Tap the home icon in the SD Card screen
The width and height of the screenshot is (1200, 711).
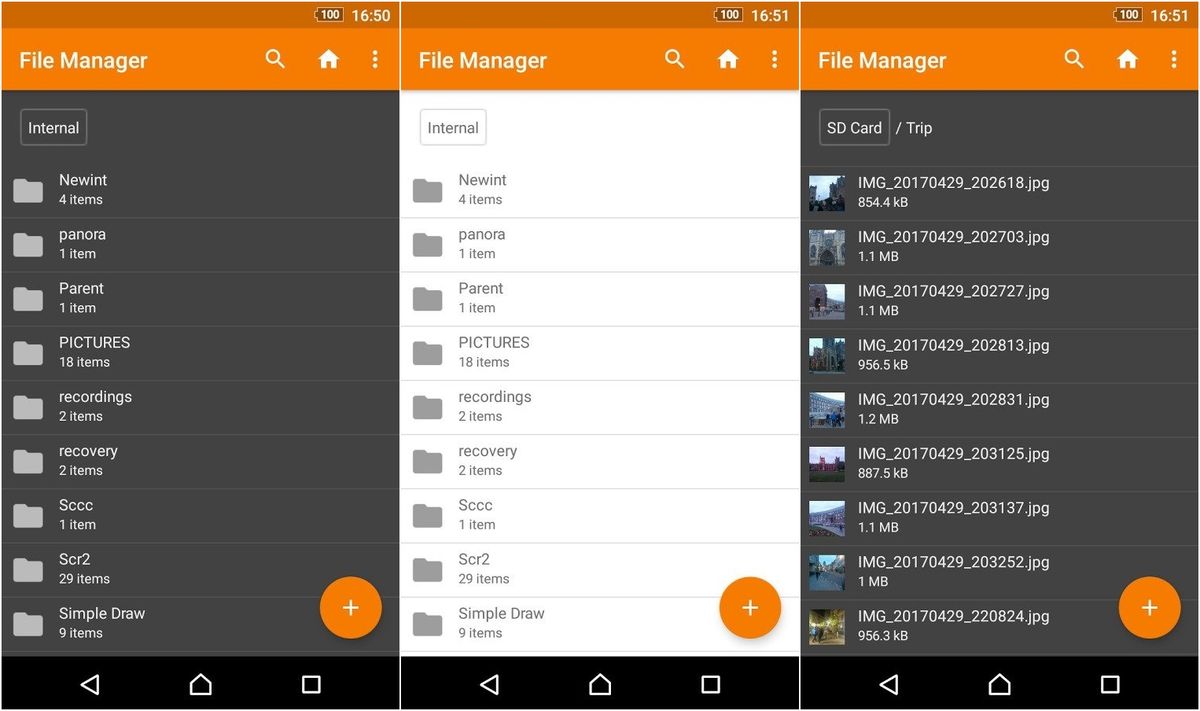click(1128, 59)
